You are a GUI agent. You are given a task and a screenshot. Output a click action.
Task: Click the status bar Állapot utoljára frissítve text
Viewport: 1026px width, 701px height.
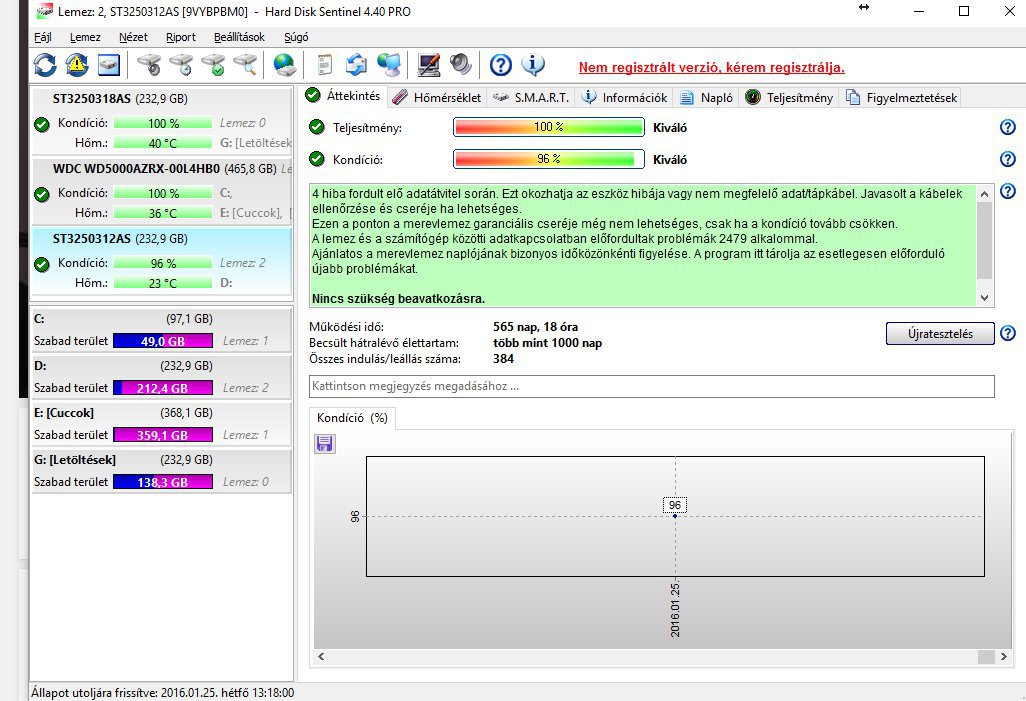click(162, 692)
